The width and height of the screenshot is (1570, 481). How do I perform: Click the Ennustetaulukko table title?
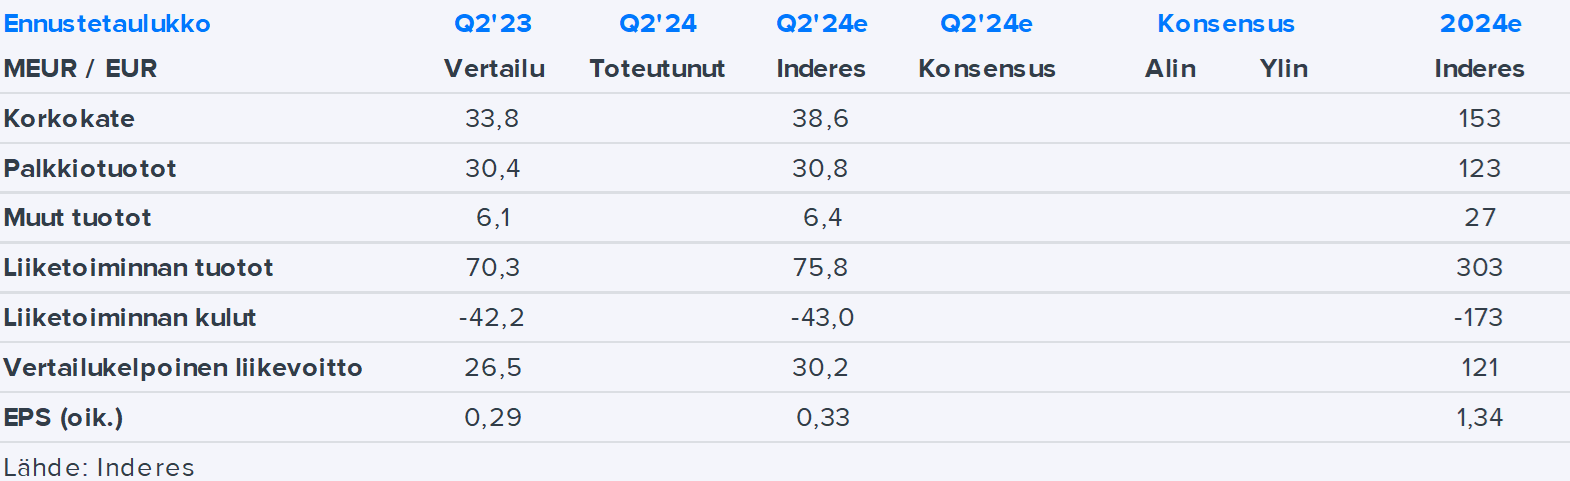click(x=107, y=24)
